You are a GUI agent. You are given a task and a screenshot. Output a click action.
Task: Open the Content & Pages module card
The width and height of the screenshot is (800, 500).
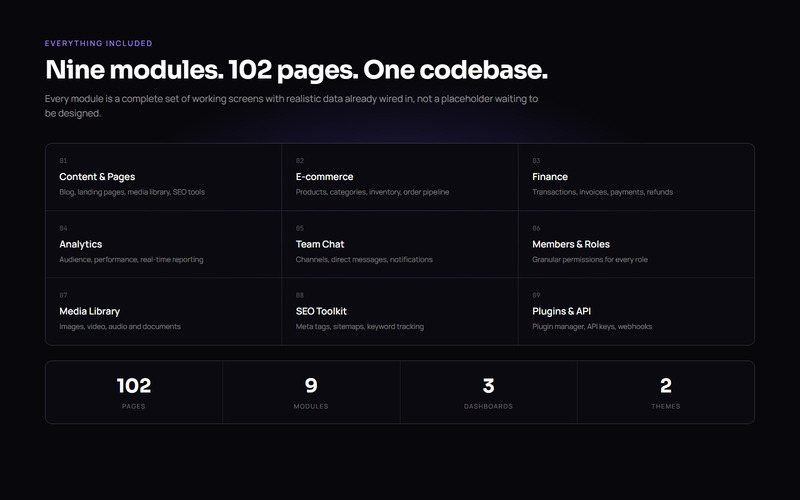(163, 177)
